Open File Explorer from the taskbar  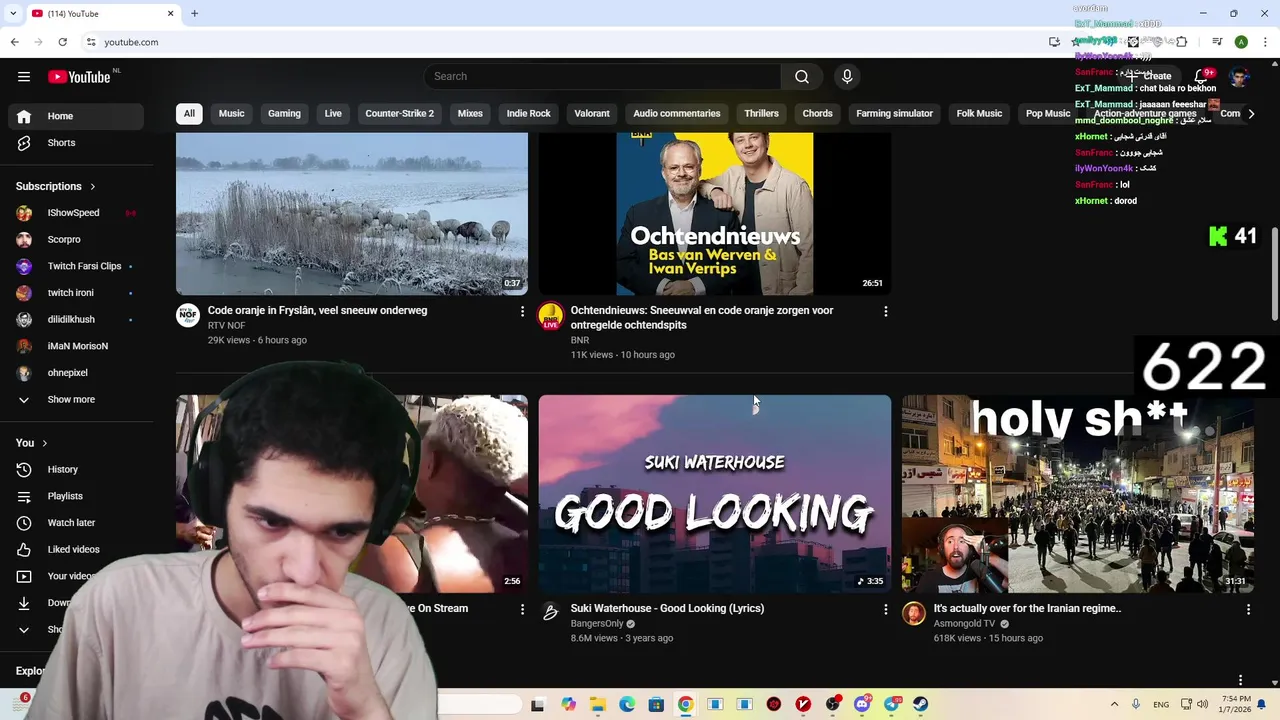tap(598, 704)
